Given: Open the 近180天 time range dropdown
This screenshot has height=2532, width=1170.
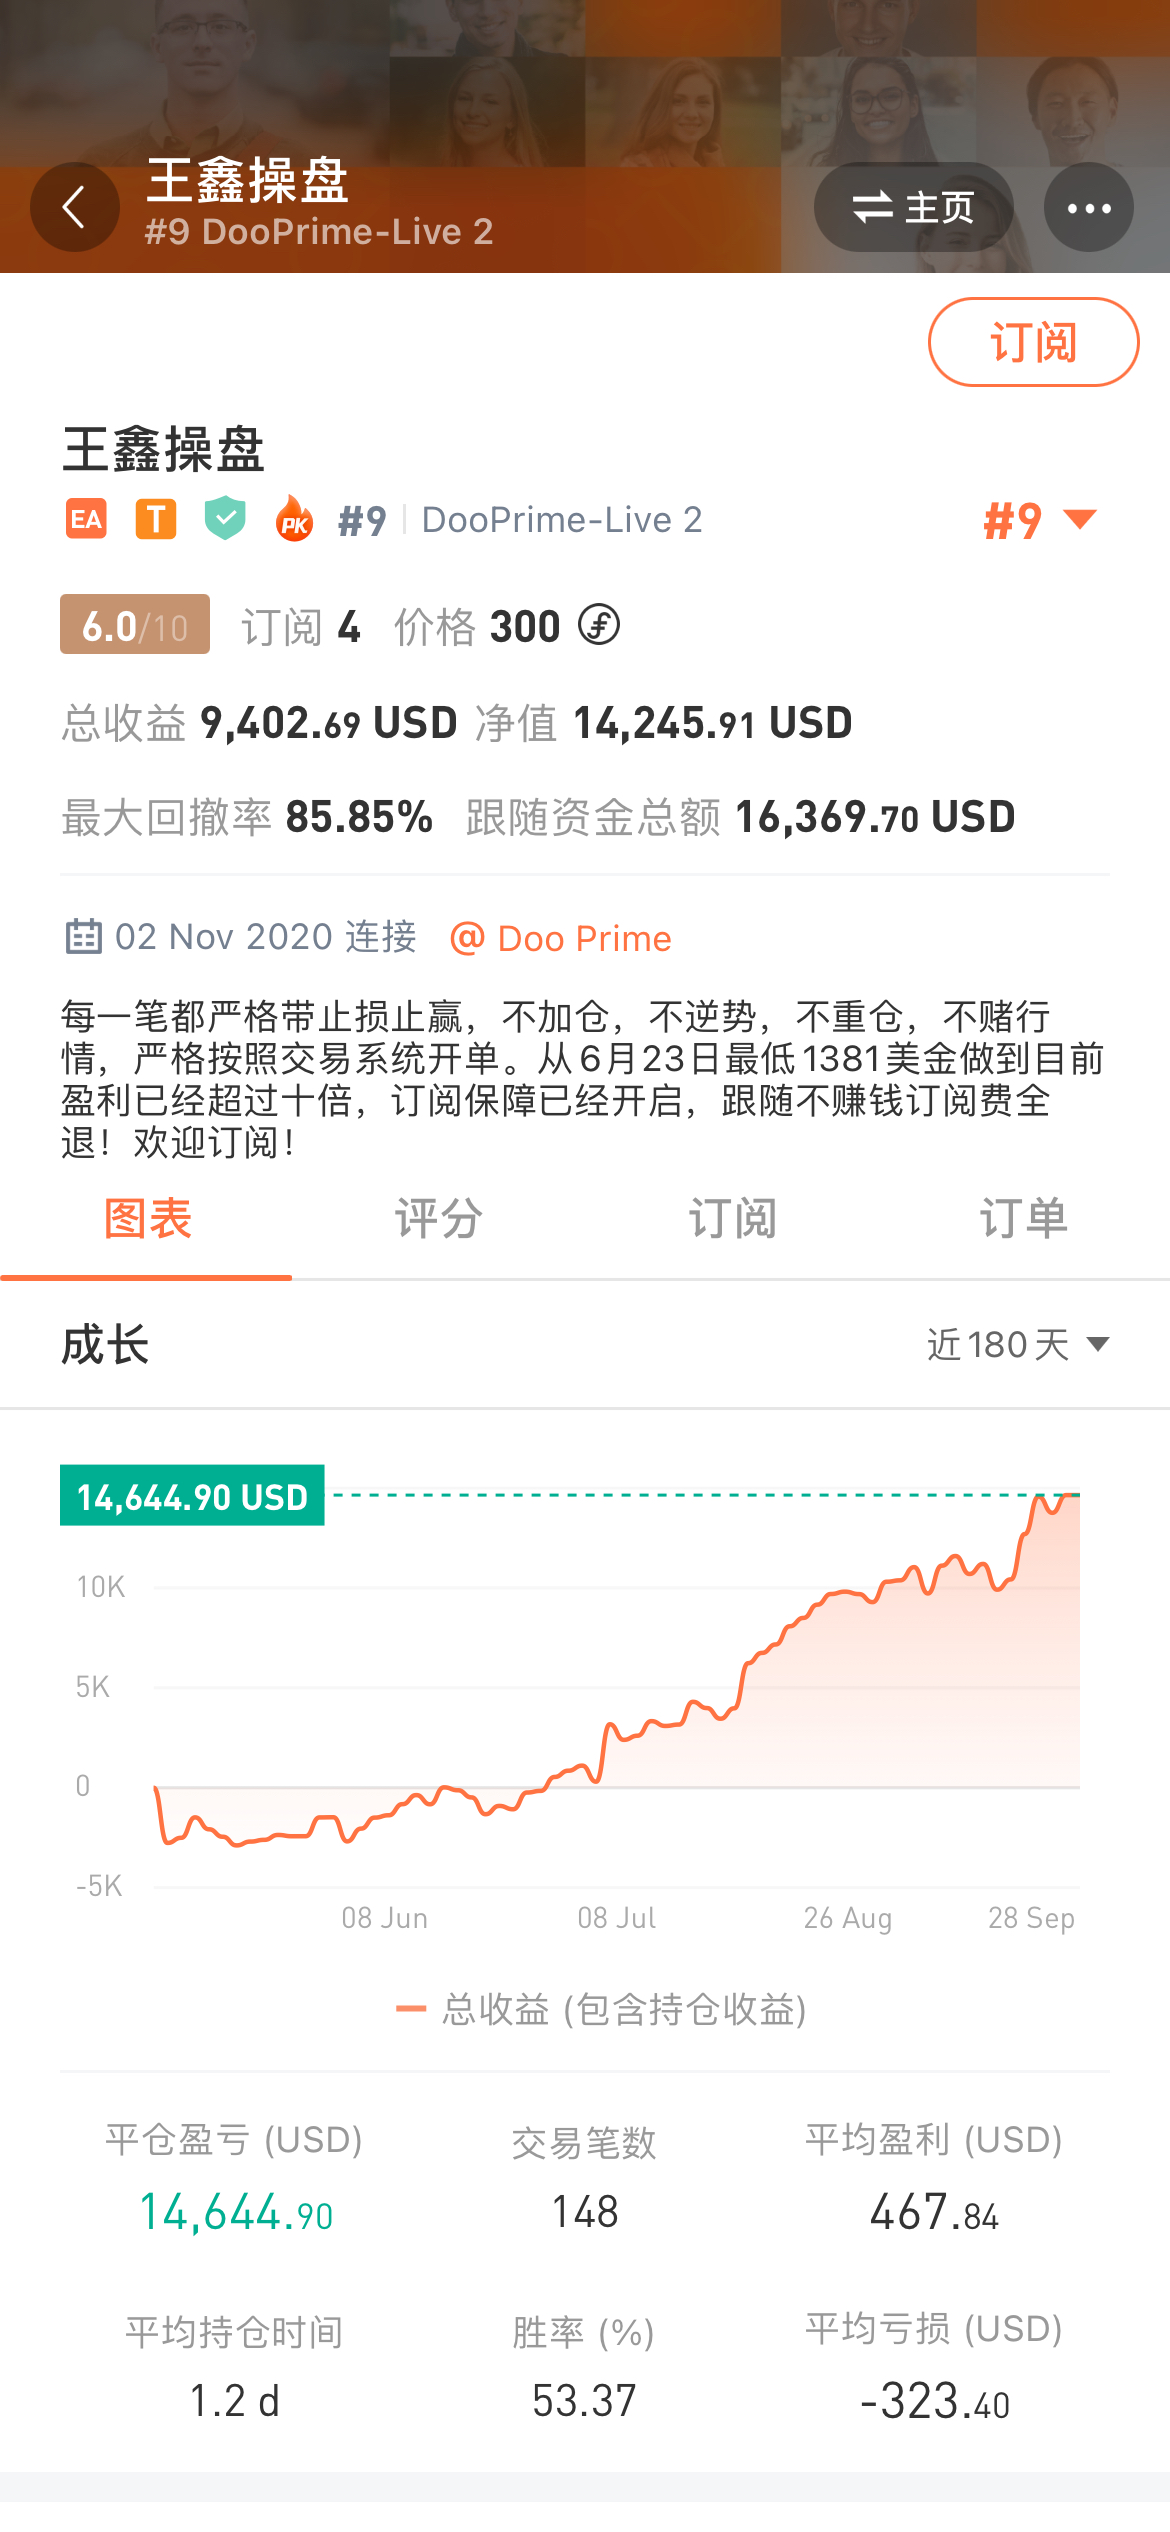Looking at the screenshot, I should pyautogui.click(x=1018, y=1344).
